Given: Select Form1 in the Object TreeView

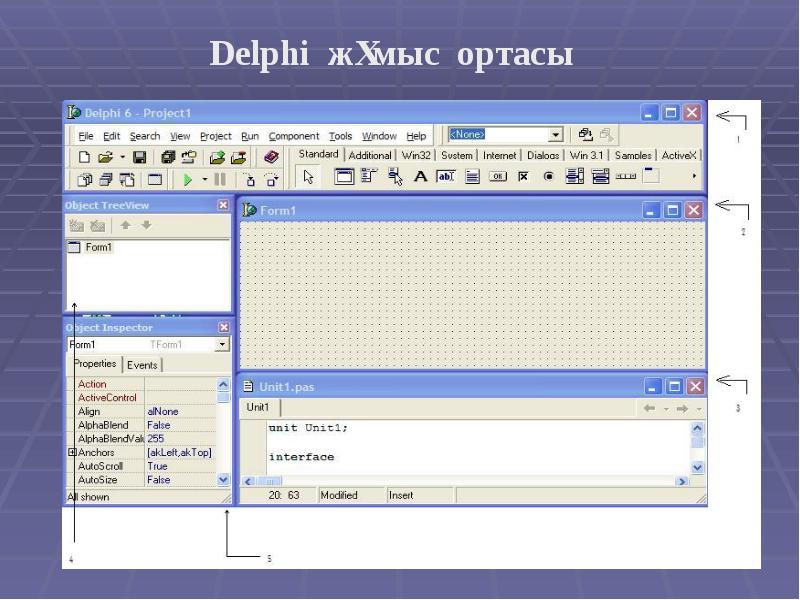Looking at the screenshot, I should (x=98, y=247).
